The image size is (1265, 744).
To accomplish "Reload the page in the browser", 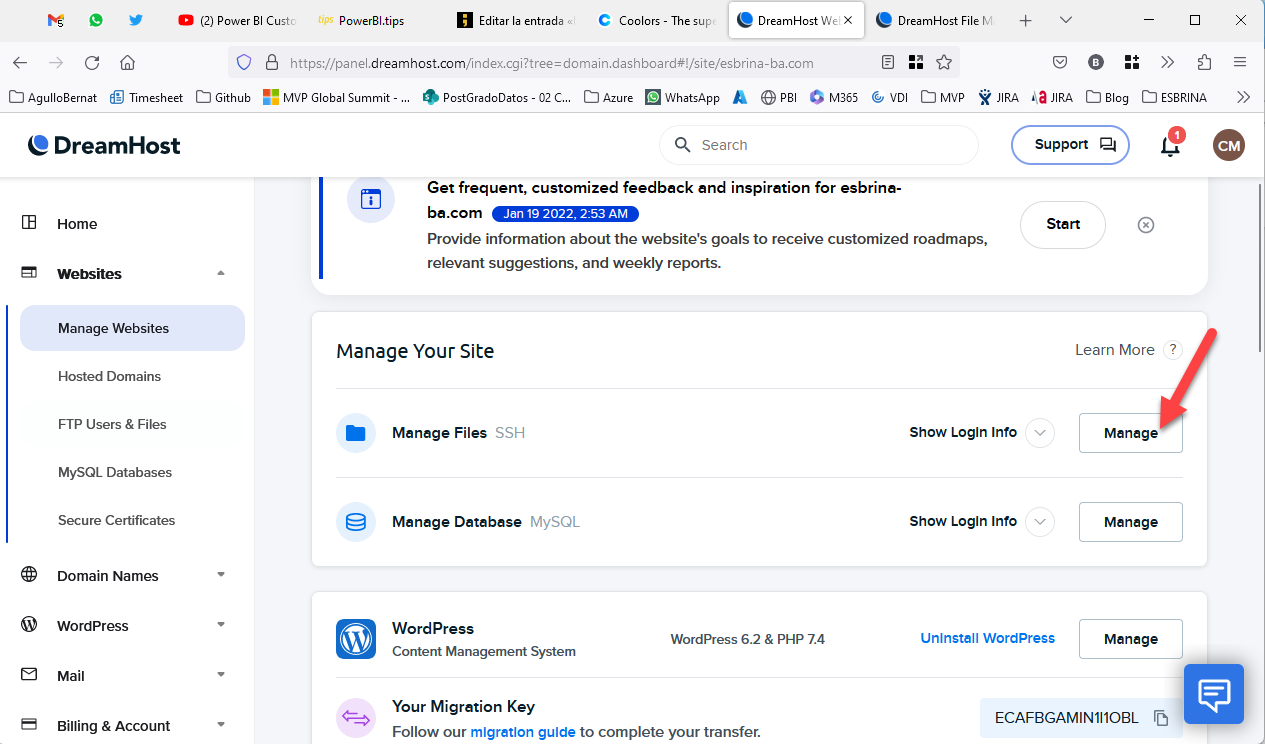I will point(92,62).
